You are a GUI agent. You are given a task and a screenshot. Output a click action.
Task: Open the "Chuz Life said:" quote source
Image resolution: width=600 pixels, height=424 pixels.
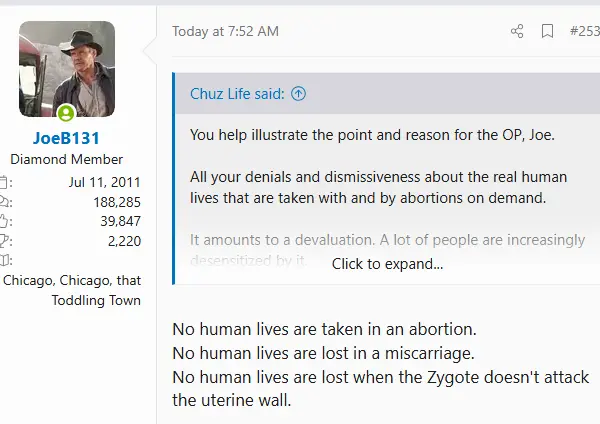[x=238, y=94]
